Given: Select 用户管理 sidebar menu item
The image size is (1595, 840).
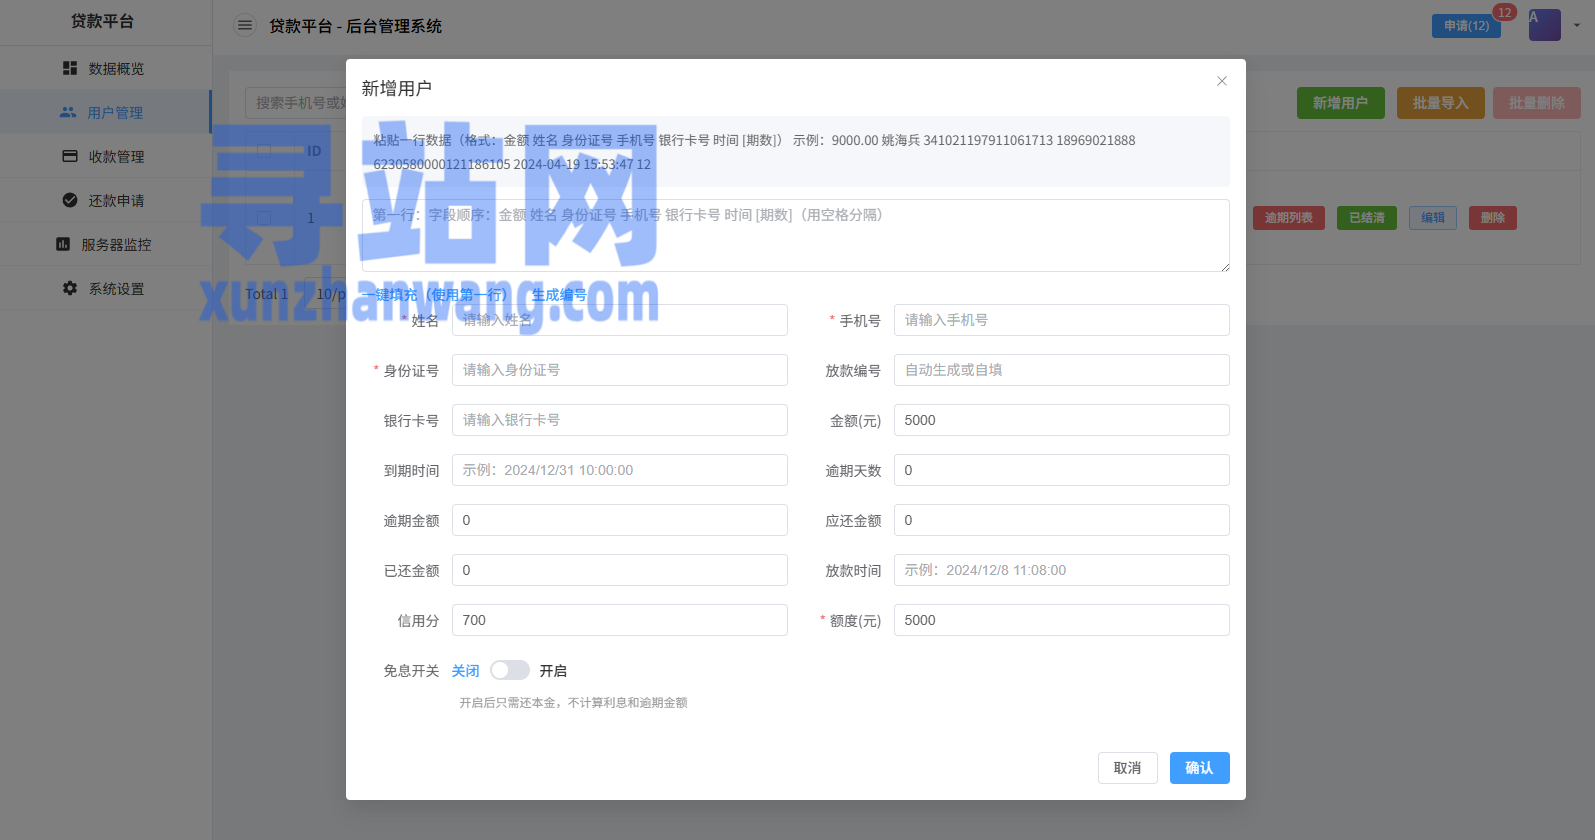Looking at the screenshot, I should click(105, 112).
